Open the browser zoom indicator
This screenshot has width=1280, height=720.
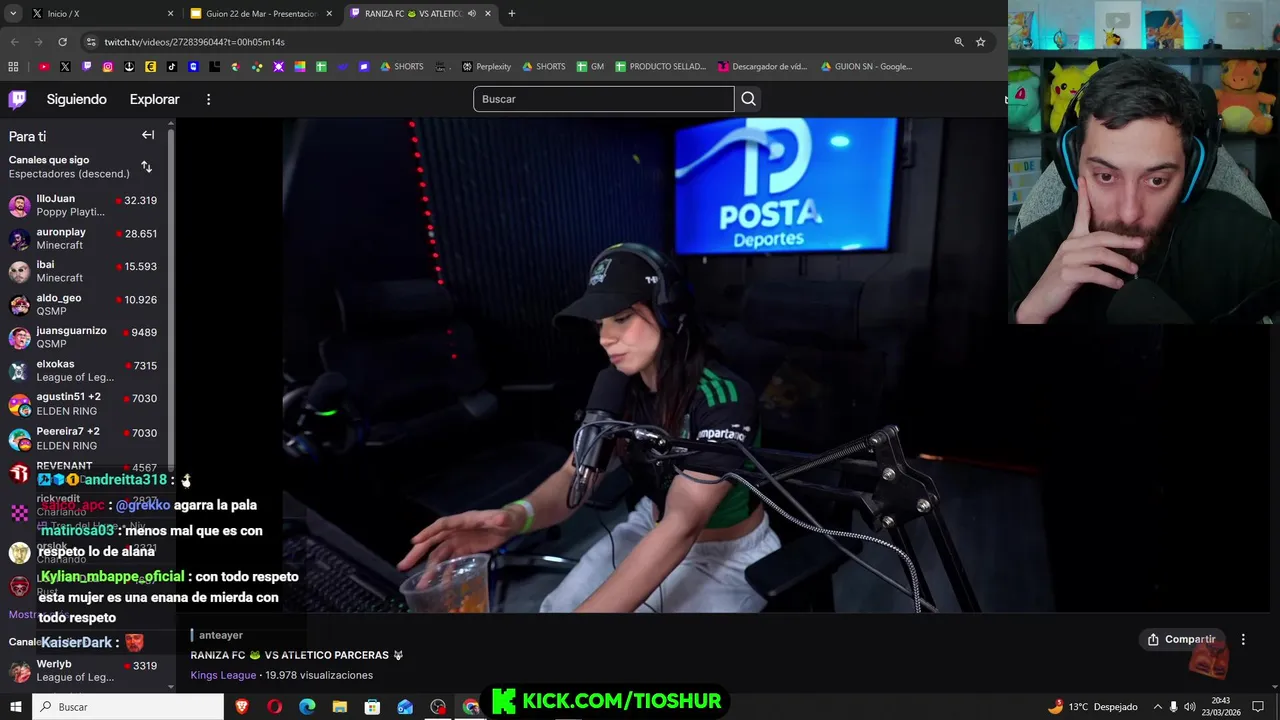click(x=958, y=42)
